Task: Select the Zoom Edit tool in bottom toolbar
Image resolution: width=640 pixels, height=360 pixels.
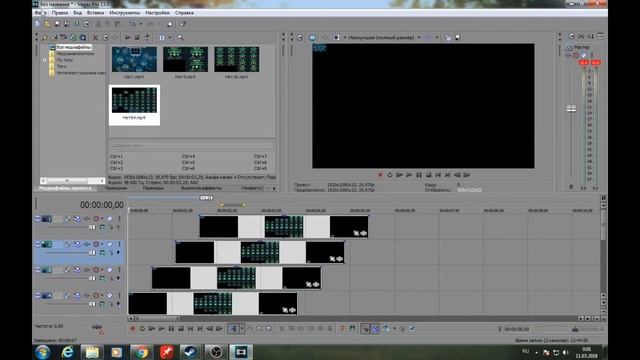Action: point(269,329)
